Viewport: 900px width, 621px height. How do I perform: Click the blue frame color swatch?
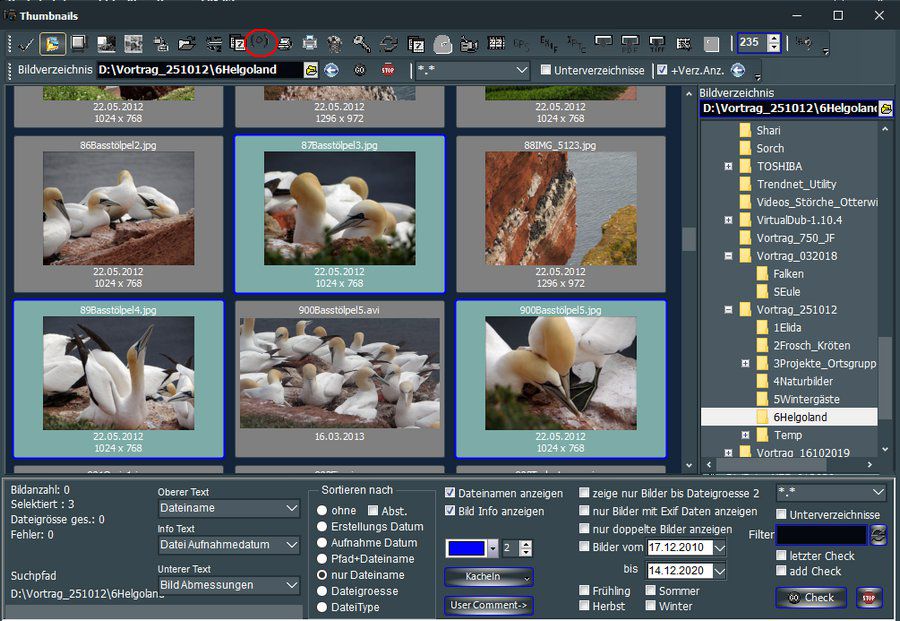pos(465,547)
